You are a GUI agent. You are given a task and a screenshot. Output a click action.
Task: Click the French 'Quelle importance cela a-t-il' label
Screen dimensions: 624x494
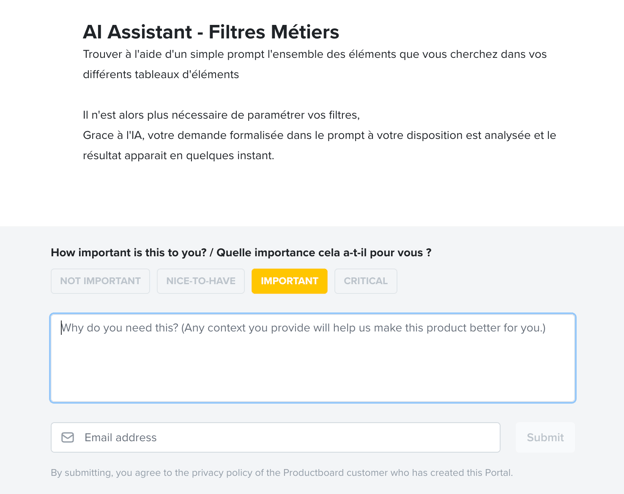324,253
